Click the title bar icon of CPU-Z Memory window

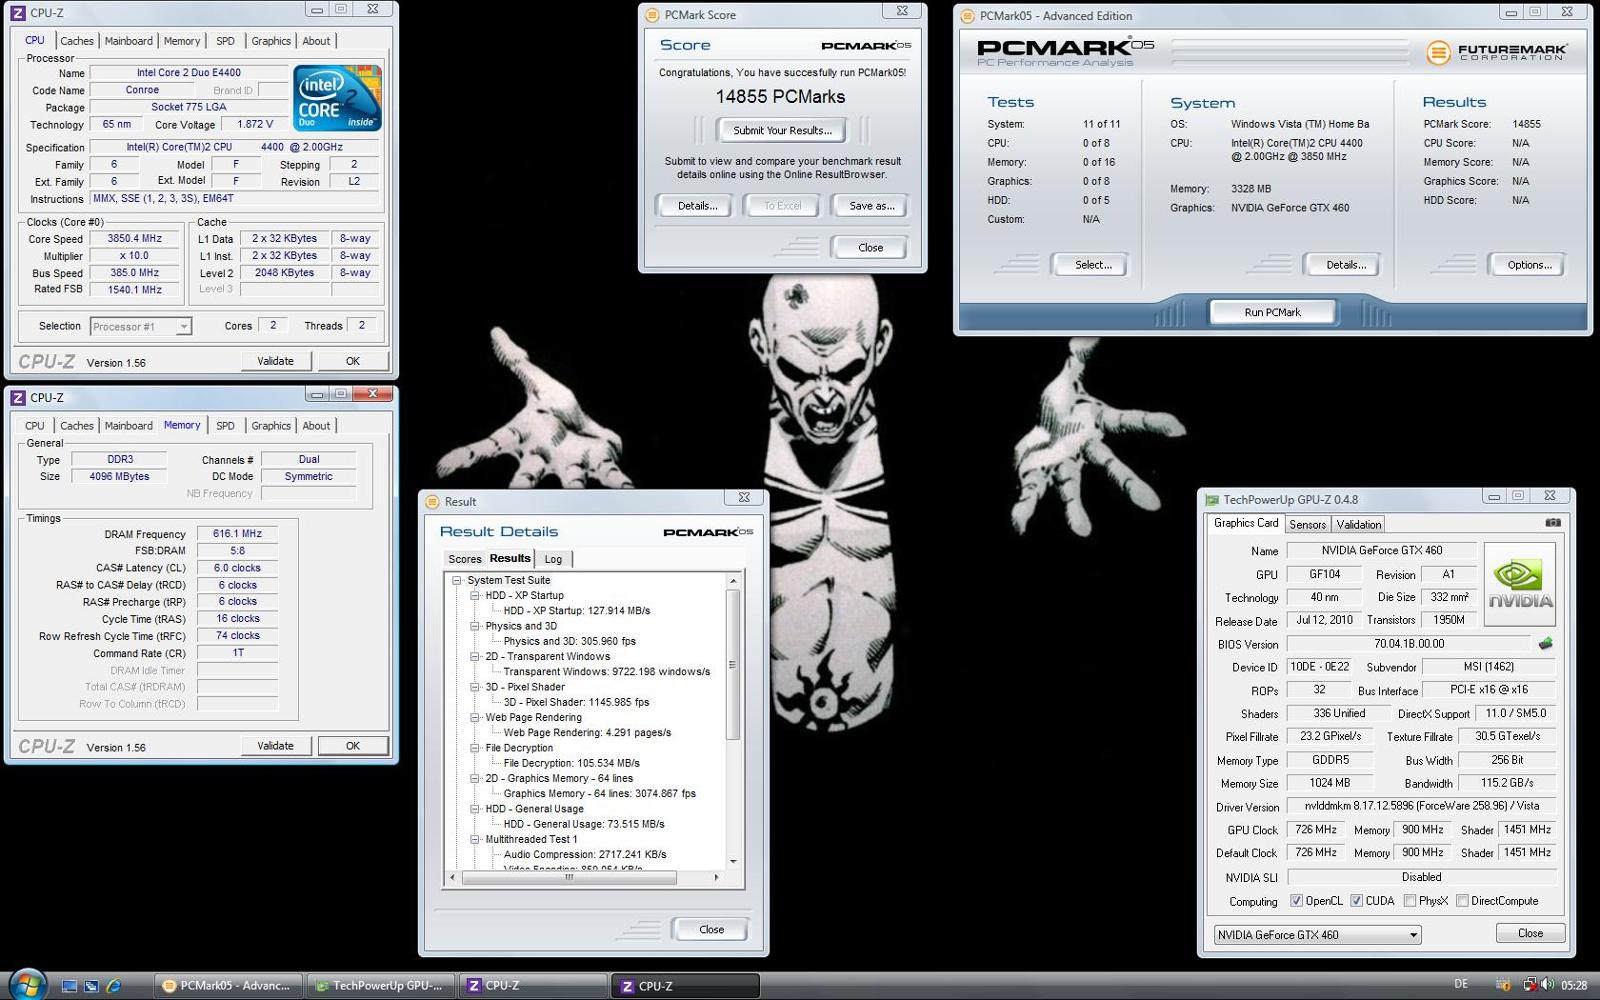[x=18, y=398]
